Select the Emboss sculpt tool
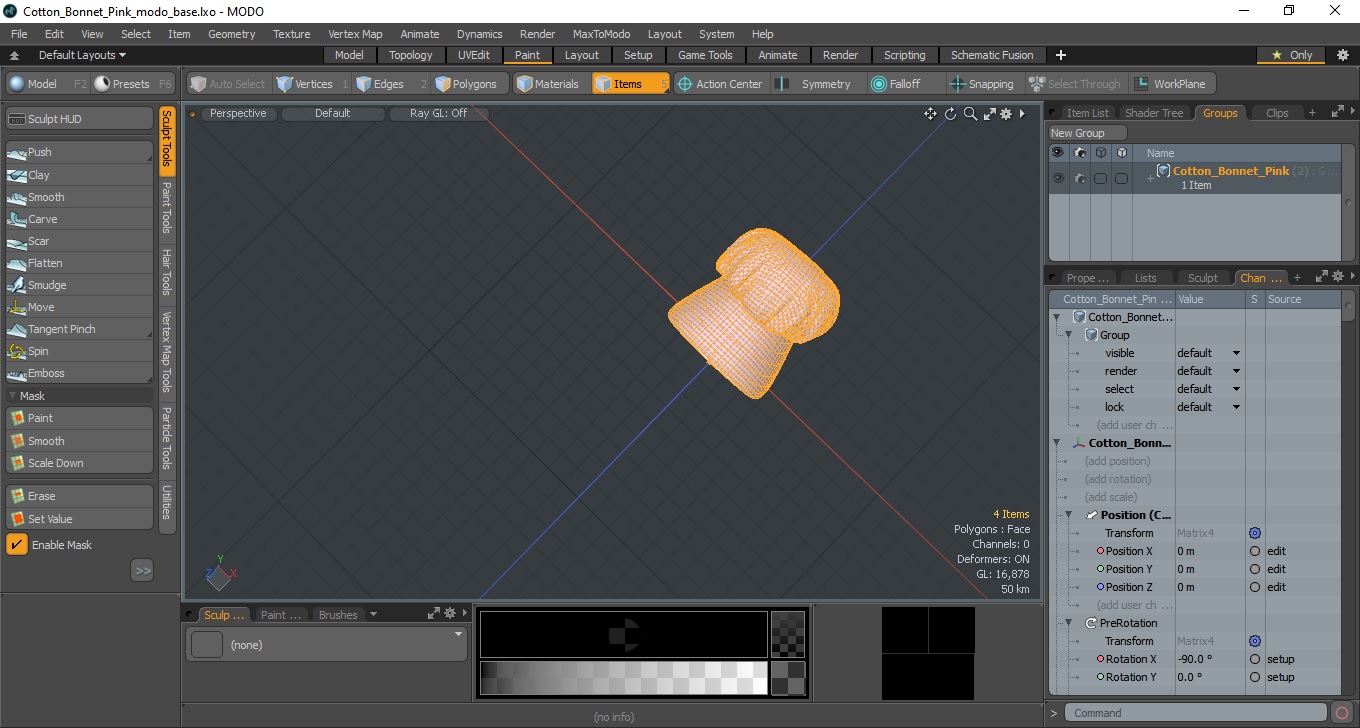Viewport: 1360px width, 728px height. (x=80, y=373)
